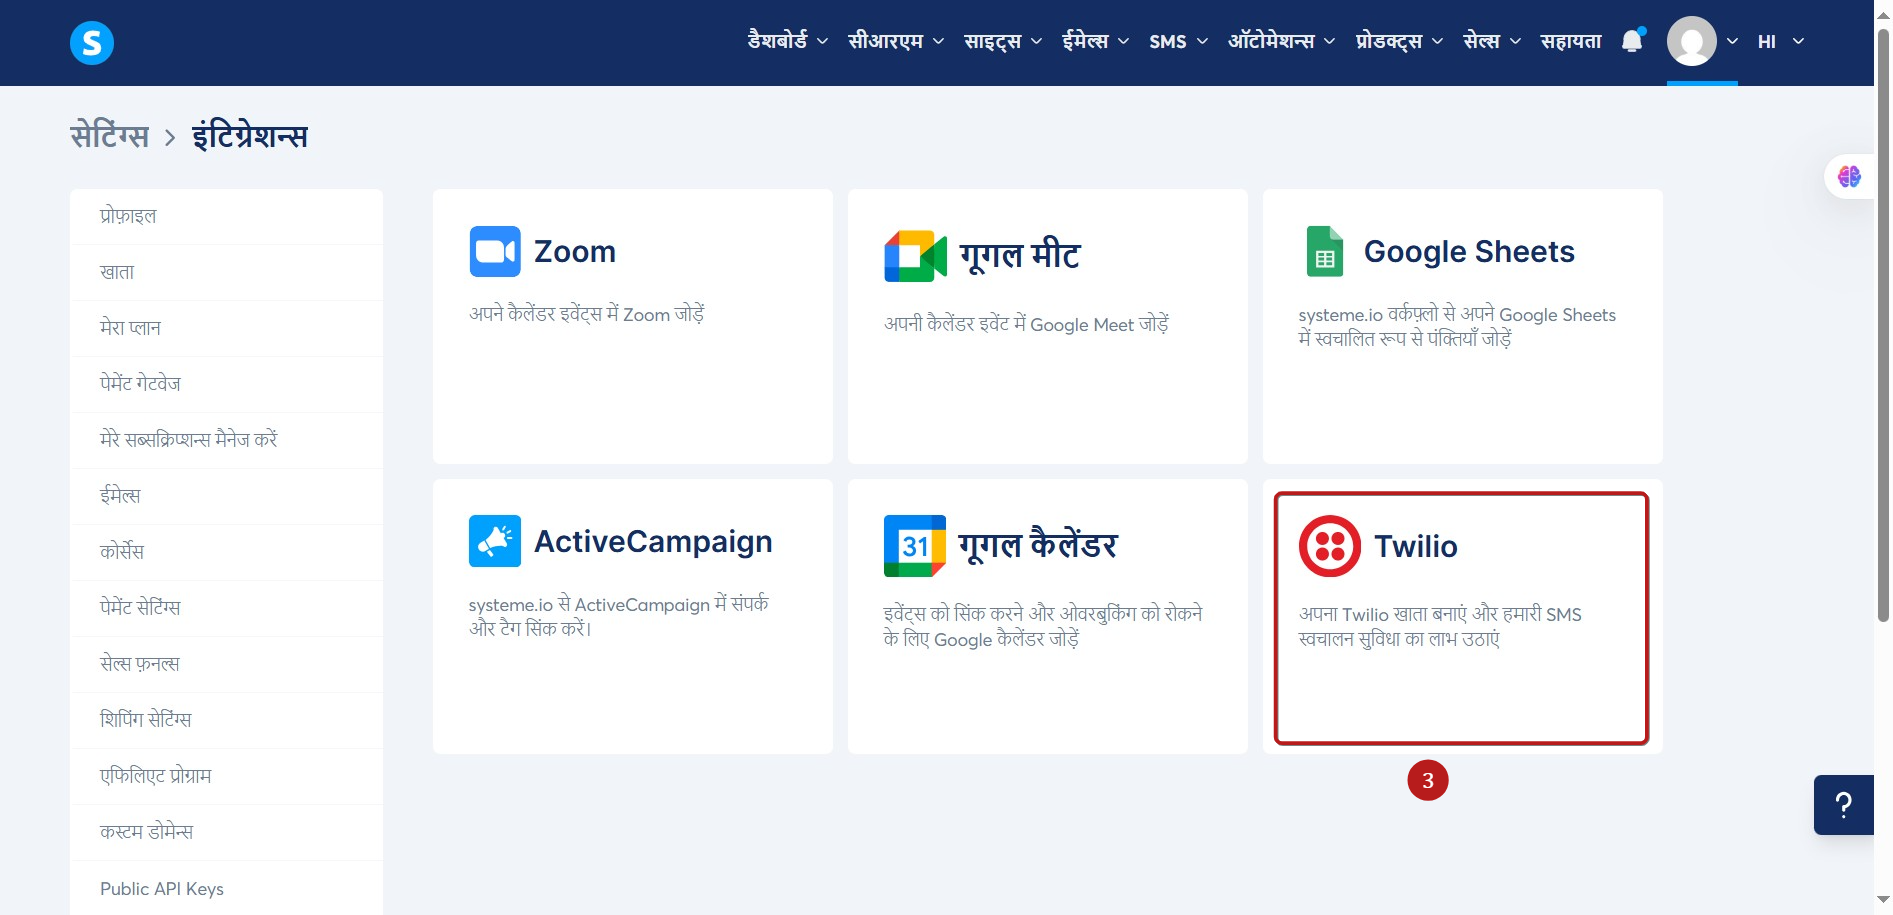Expand the ईमेल्स top menu

pos(1095,41)
